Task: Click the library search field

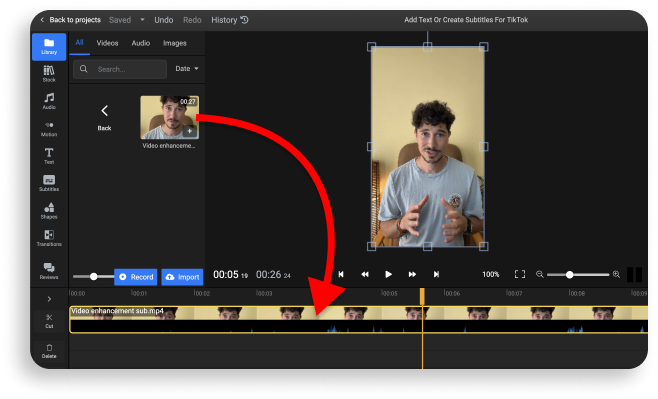Action: (120, 69)
